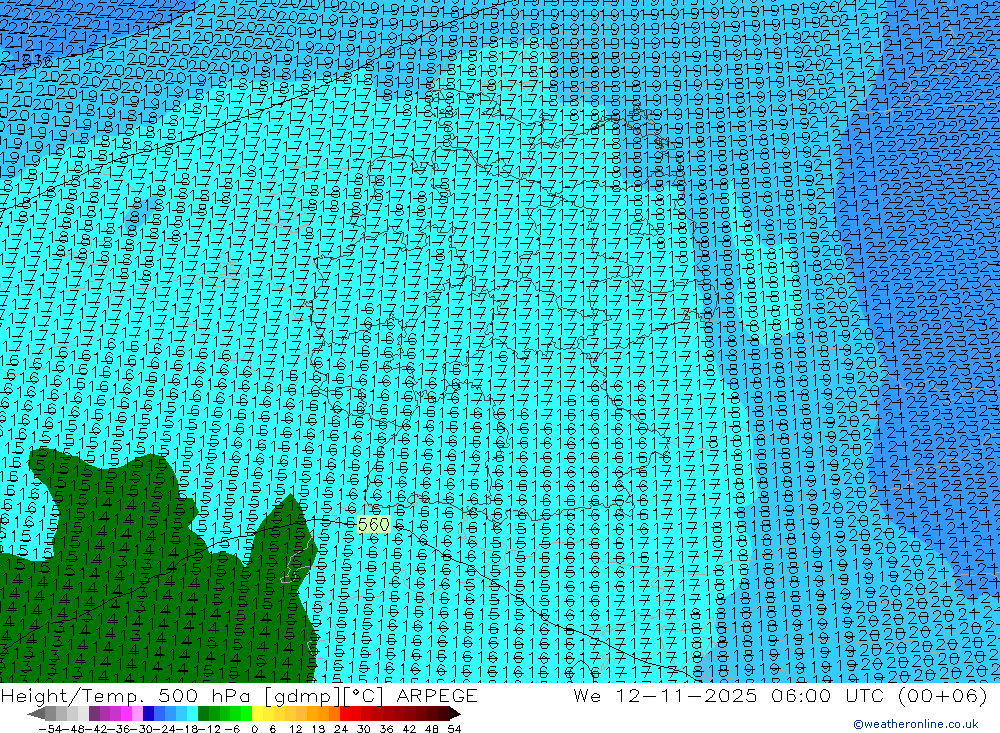Pick the yellow swatch above 0 in legend
Viewport: 1000px width, 733px height.
[x=257, y=713]
